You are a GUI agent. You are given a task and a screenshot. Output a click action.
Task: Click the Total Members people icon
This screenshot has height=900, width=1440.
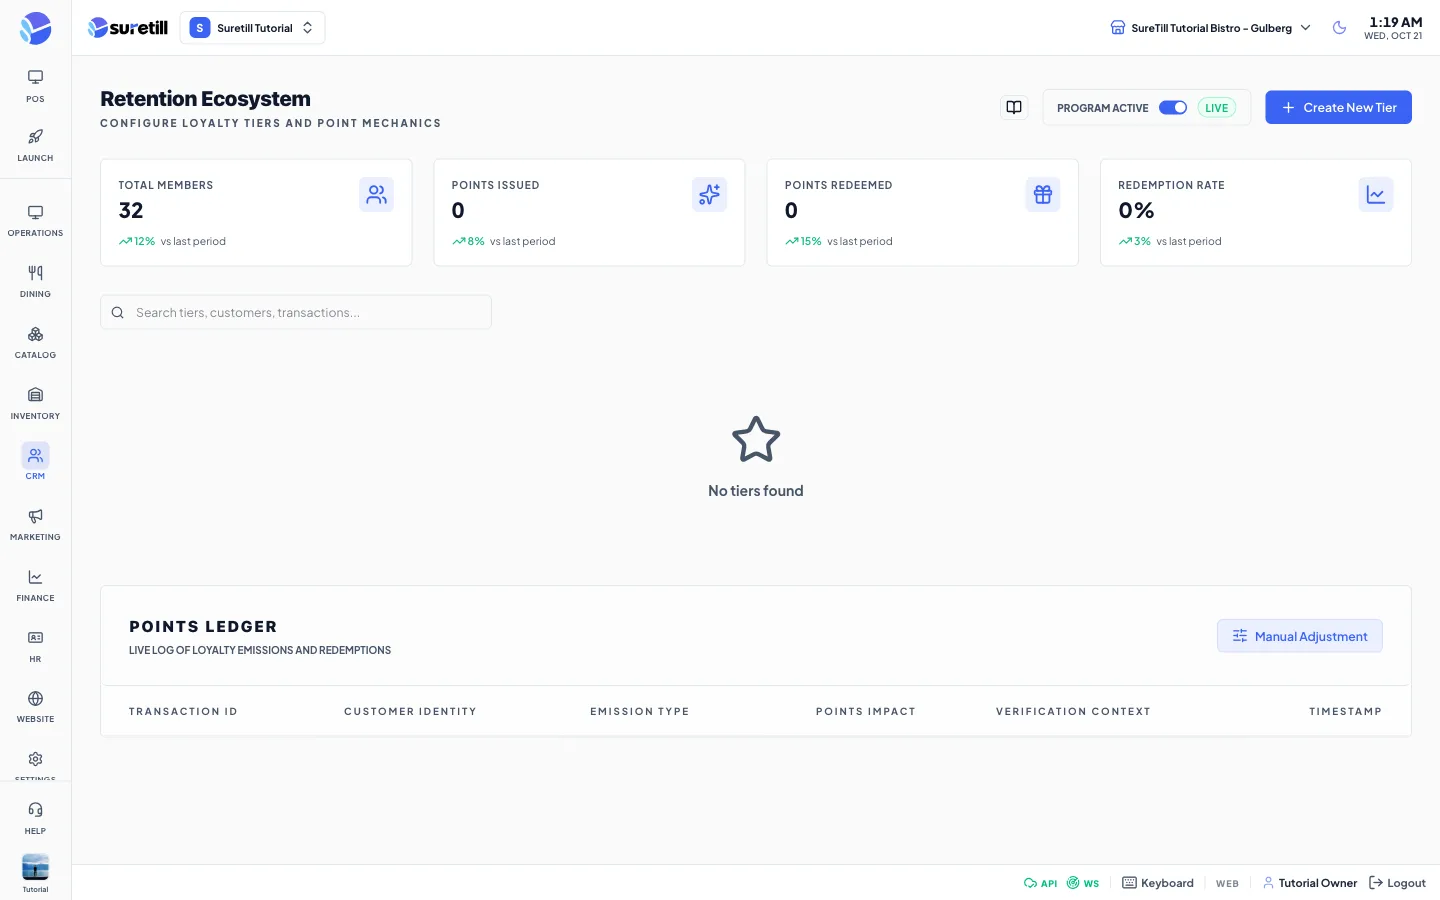click(x=376, y=195)
